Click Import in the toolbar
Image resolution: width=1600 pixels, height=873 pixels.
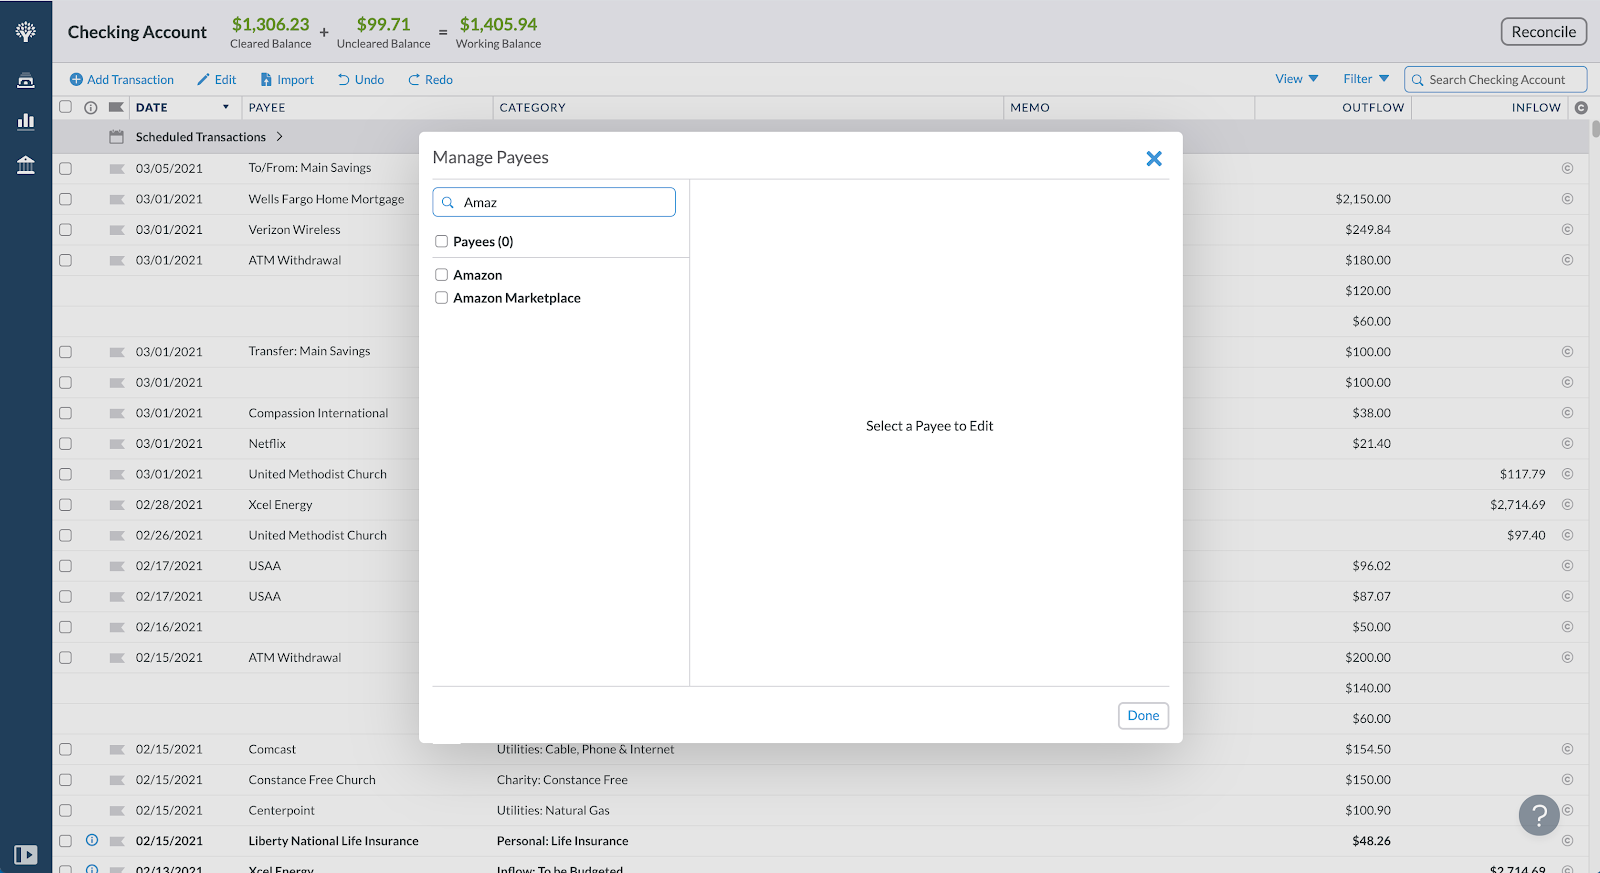point(287,80)
